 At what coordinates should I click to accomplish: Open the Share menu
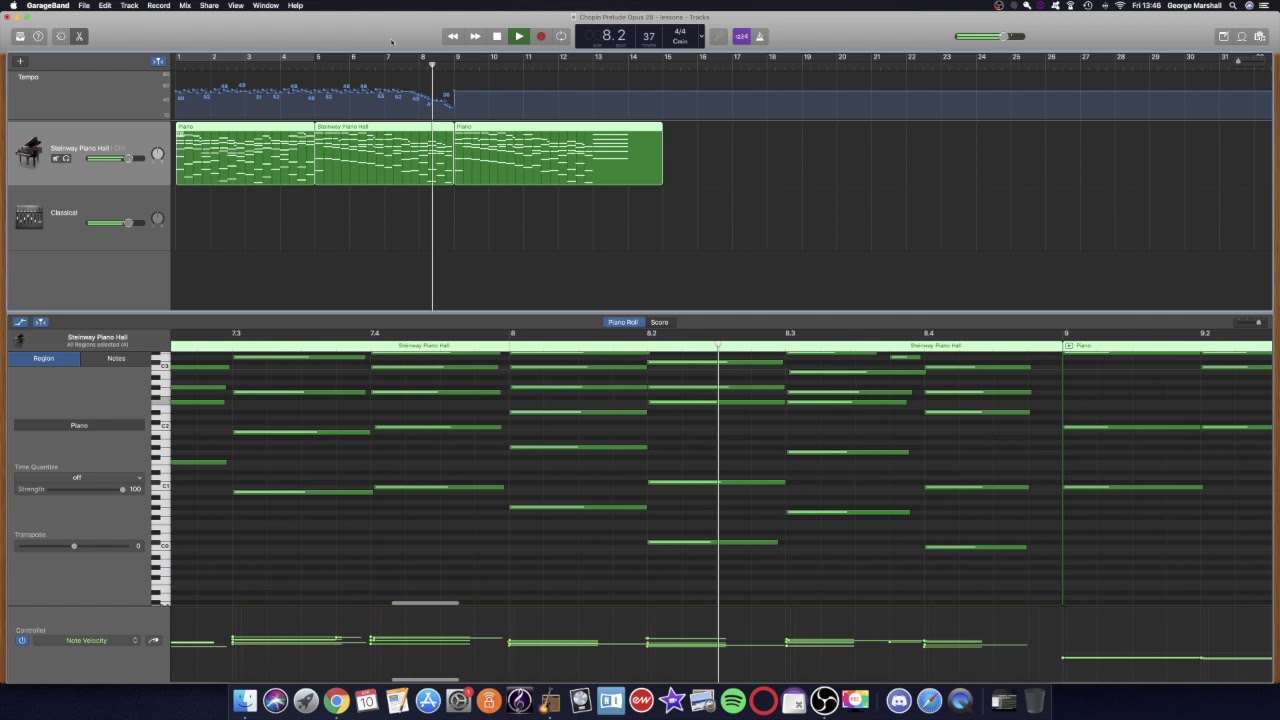point(209,6)
